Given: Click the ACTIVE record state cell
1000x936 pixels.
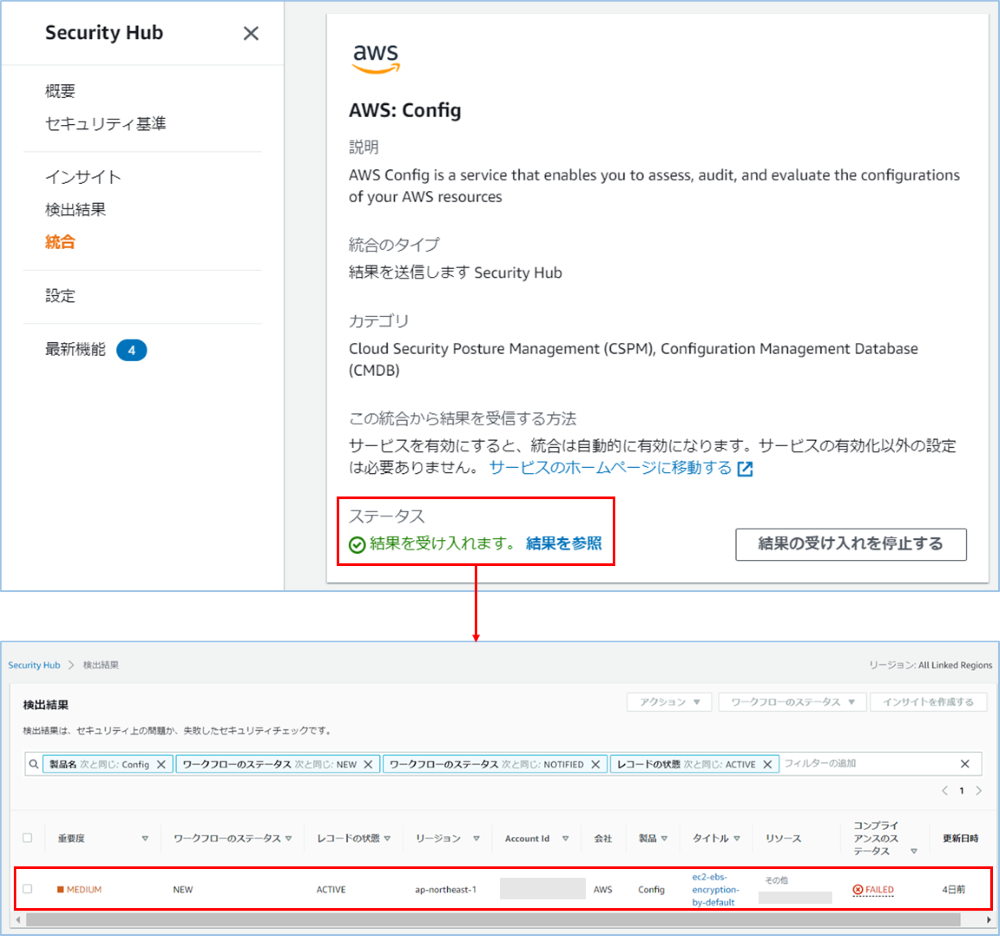Looking at the screenshot, I should point(331,889).
